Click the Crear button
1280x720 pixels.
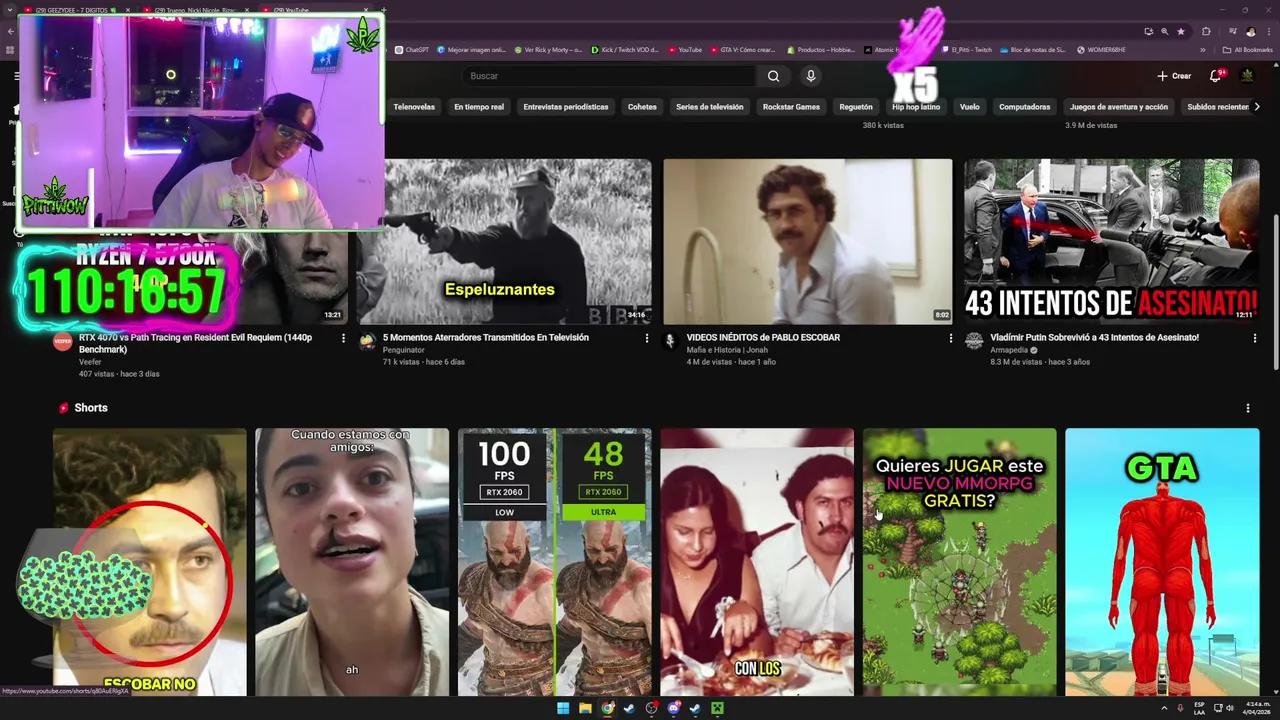[x=1174, y=76]
